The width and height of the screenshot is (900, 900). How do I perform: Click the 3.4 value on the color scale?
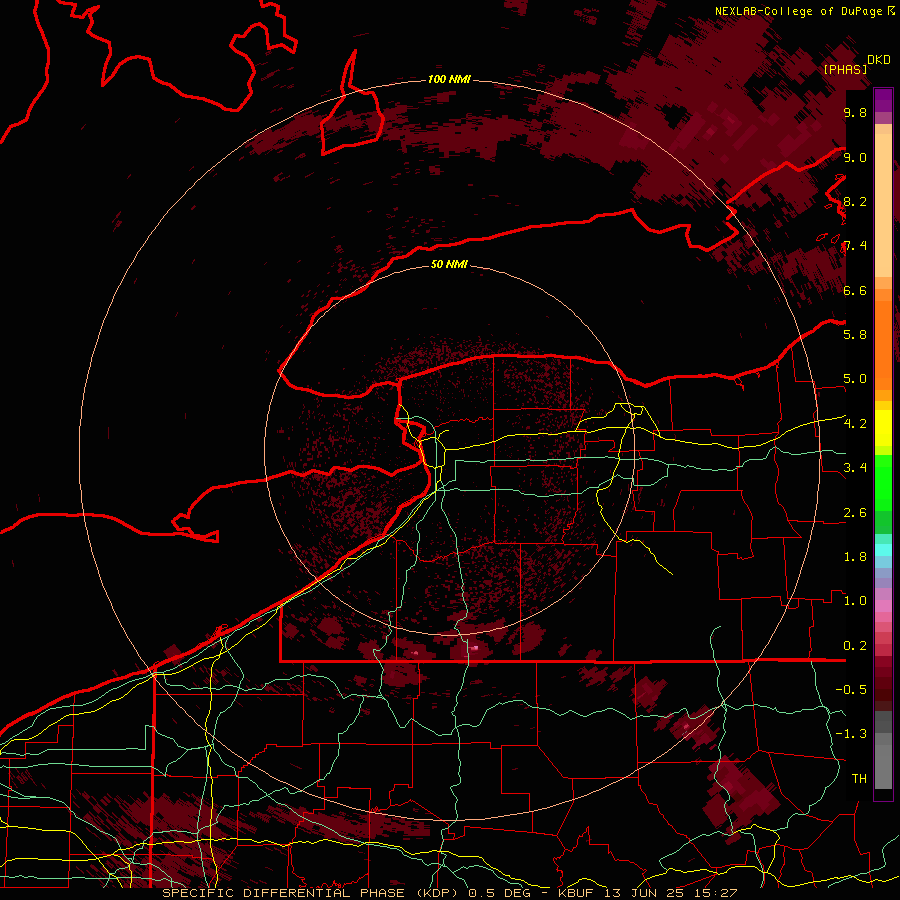pos(855,468)
